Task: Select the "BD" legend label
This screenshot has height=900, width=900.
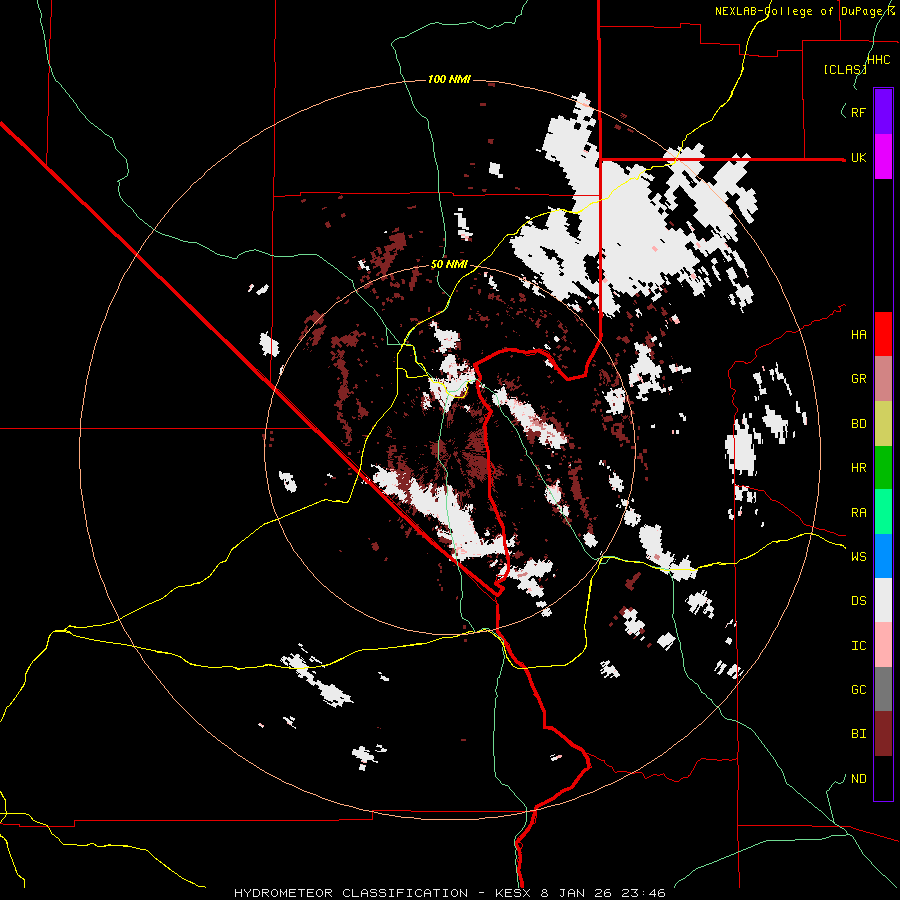Action: [858, 424]
